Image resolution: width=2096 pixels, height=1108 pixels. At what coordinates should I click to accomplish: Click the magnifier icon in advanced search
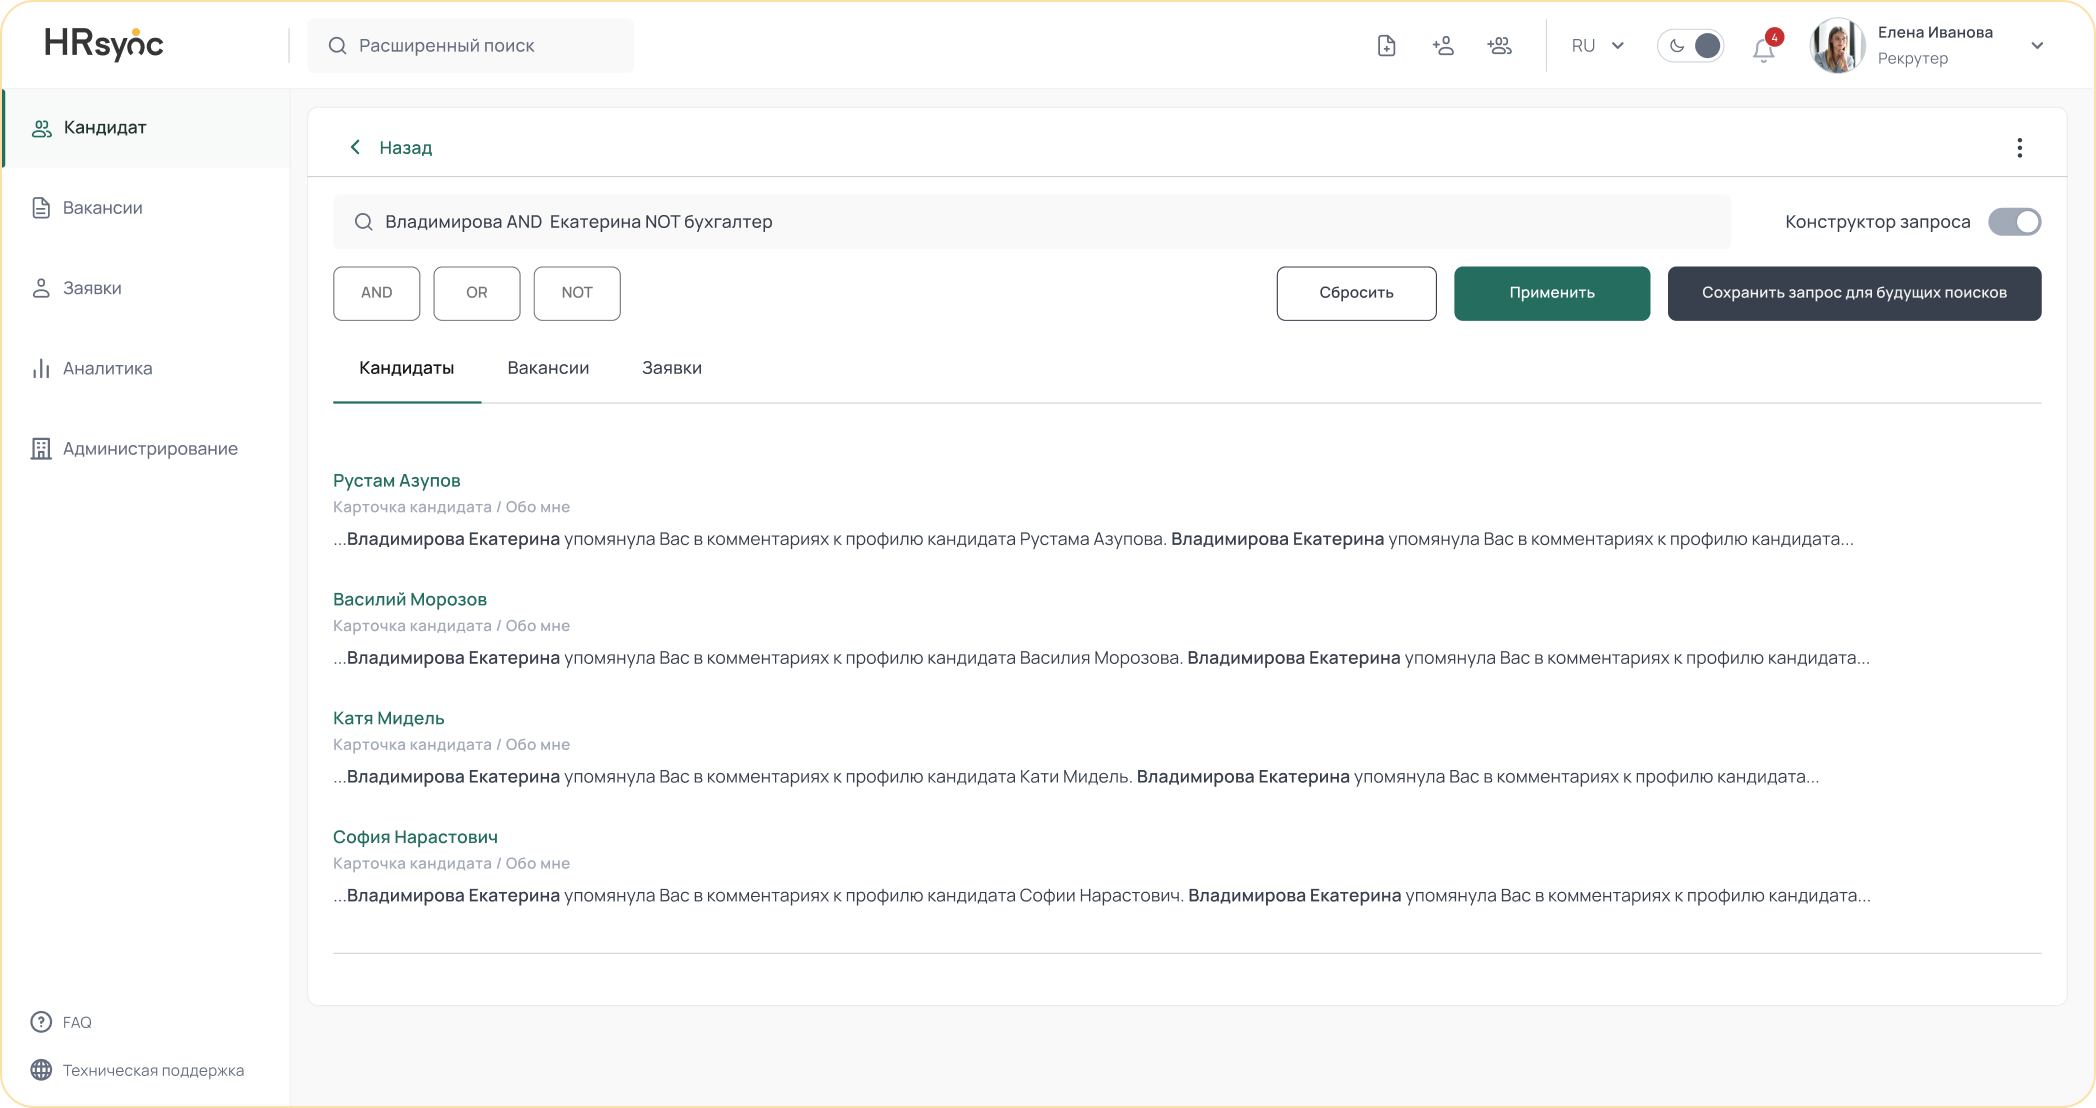(338, 46)
